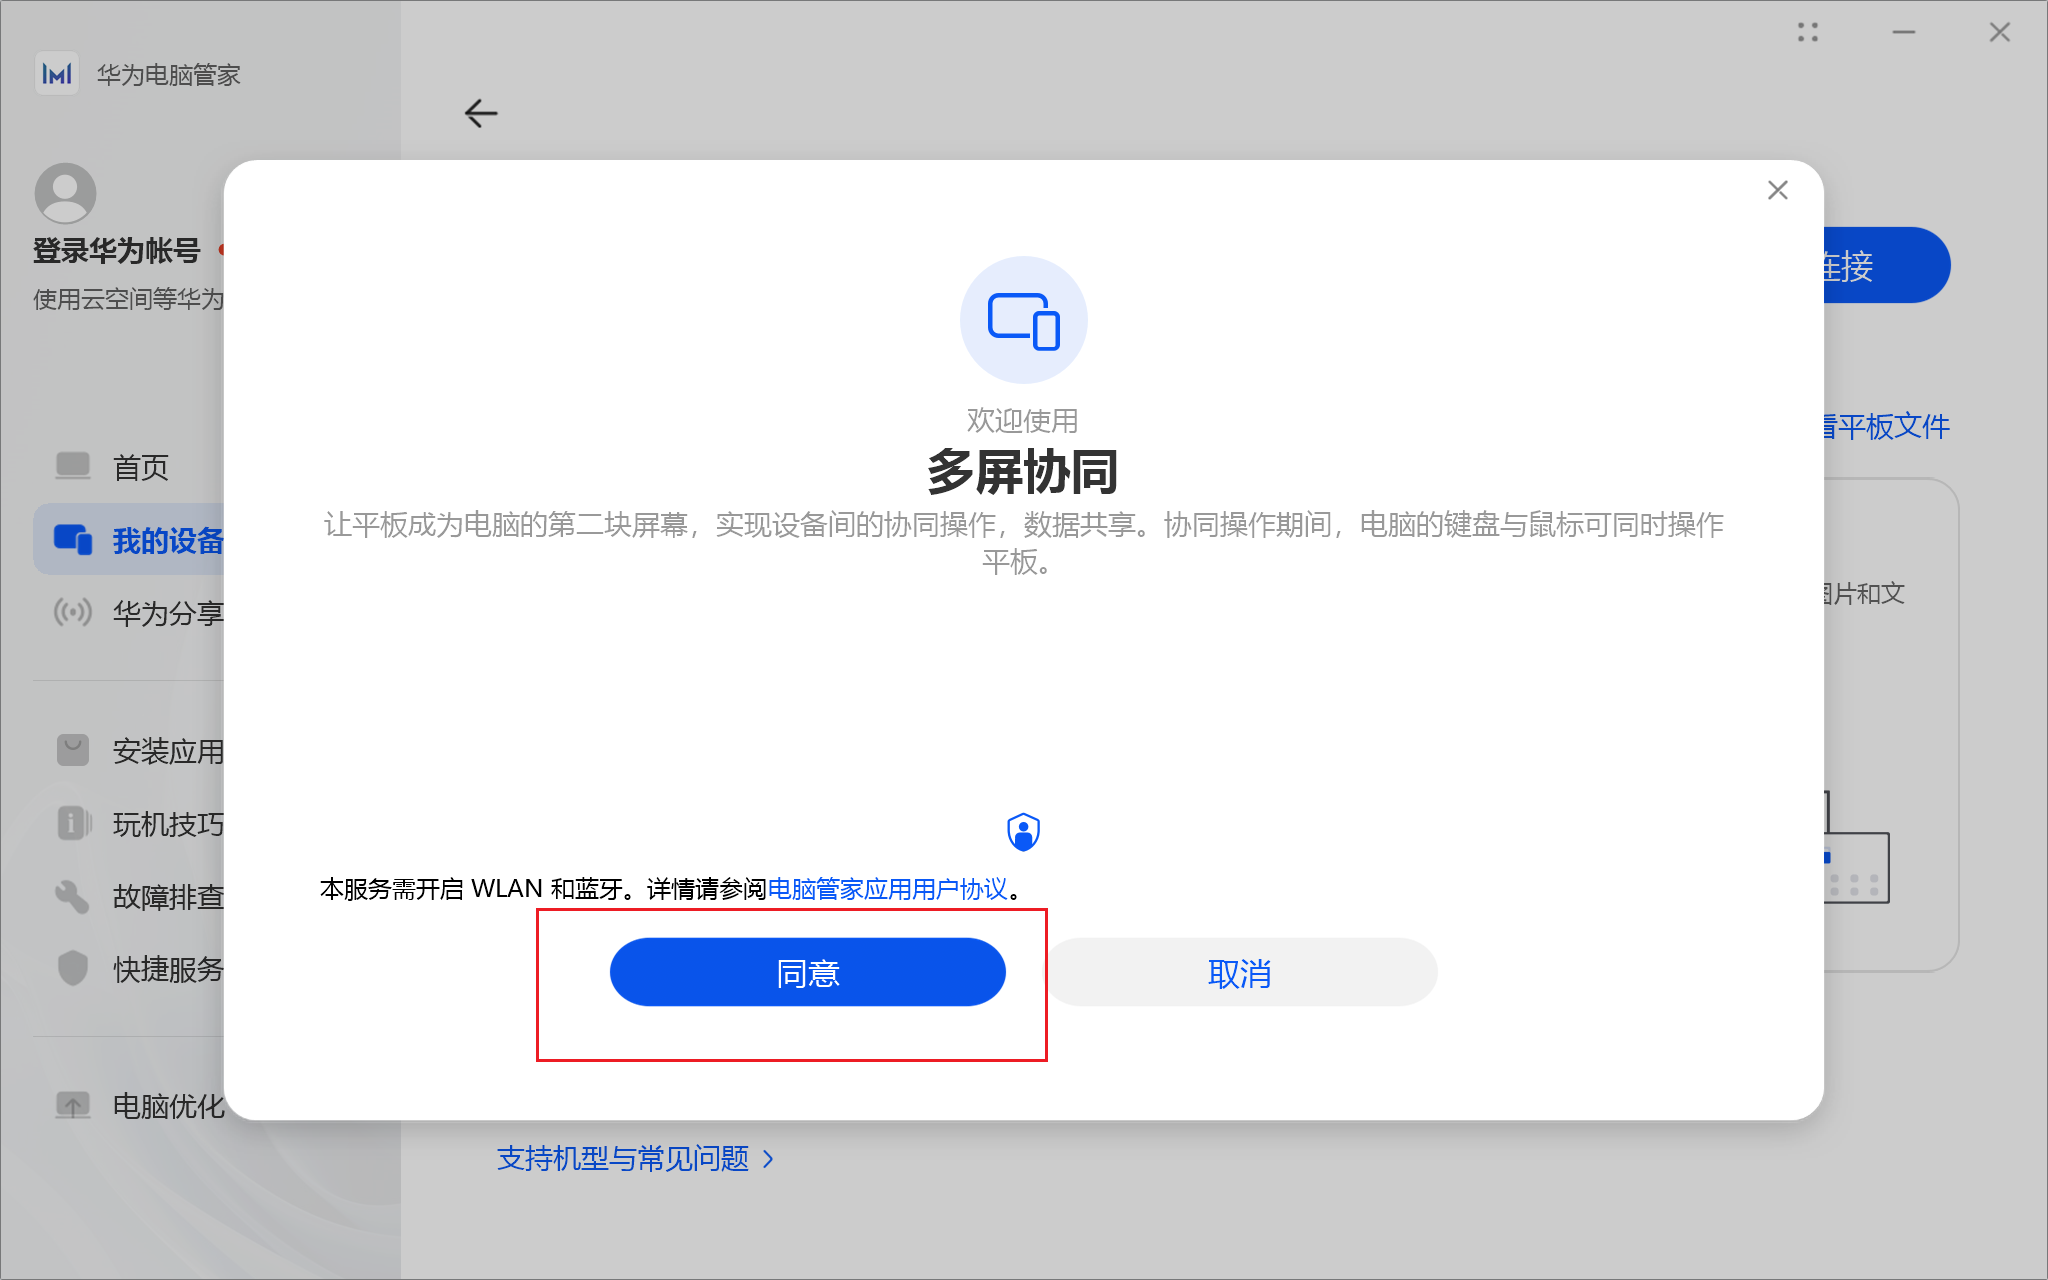Select the 安装应用 app install icon
The image size is (2048, 1280).
[73, 750]
